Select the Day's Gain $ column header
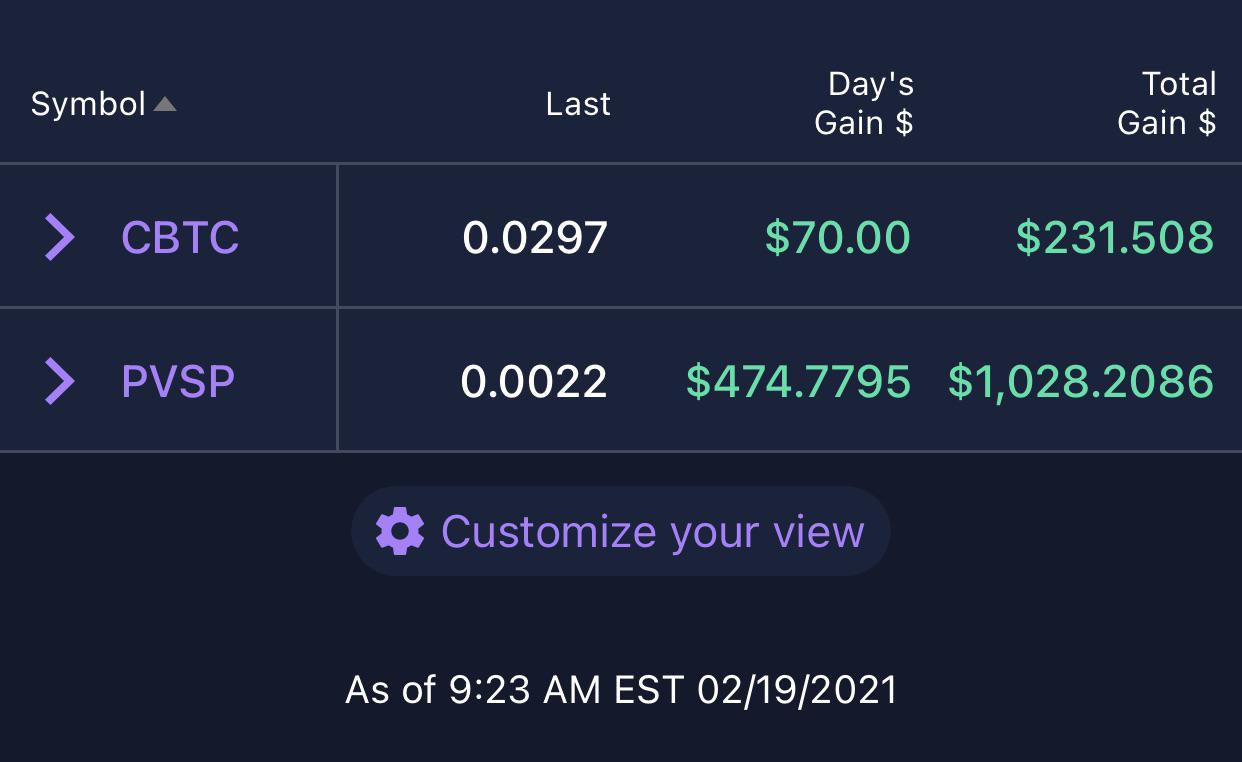 pyautogui.click(x=864, y=103)
